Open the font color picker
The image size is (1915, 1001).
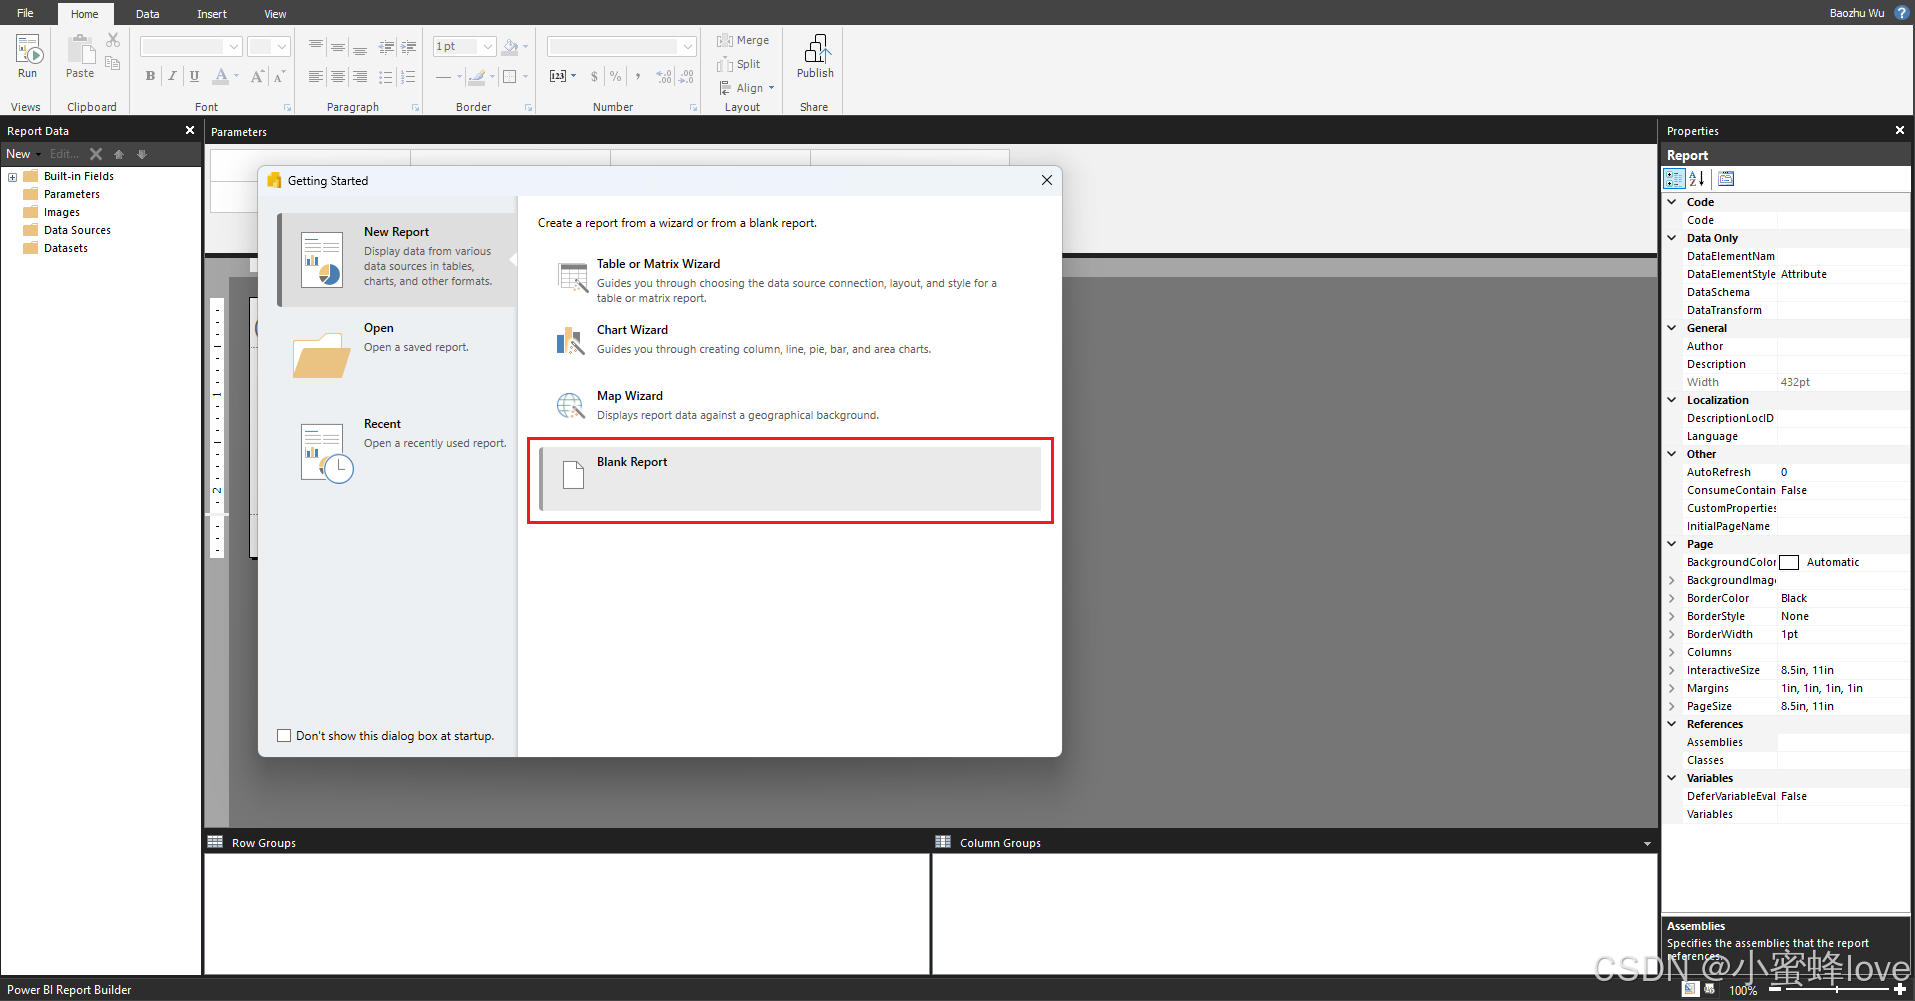coord(227,76)
